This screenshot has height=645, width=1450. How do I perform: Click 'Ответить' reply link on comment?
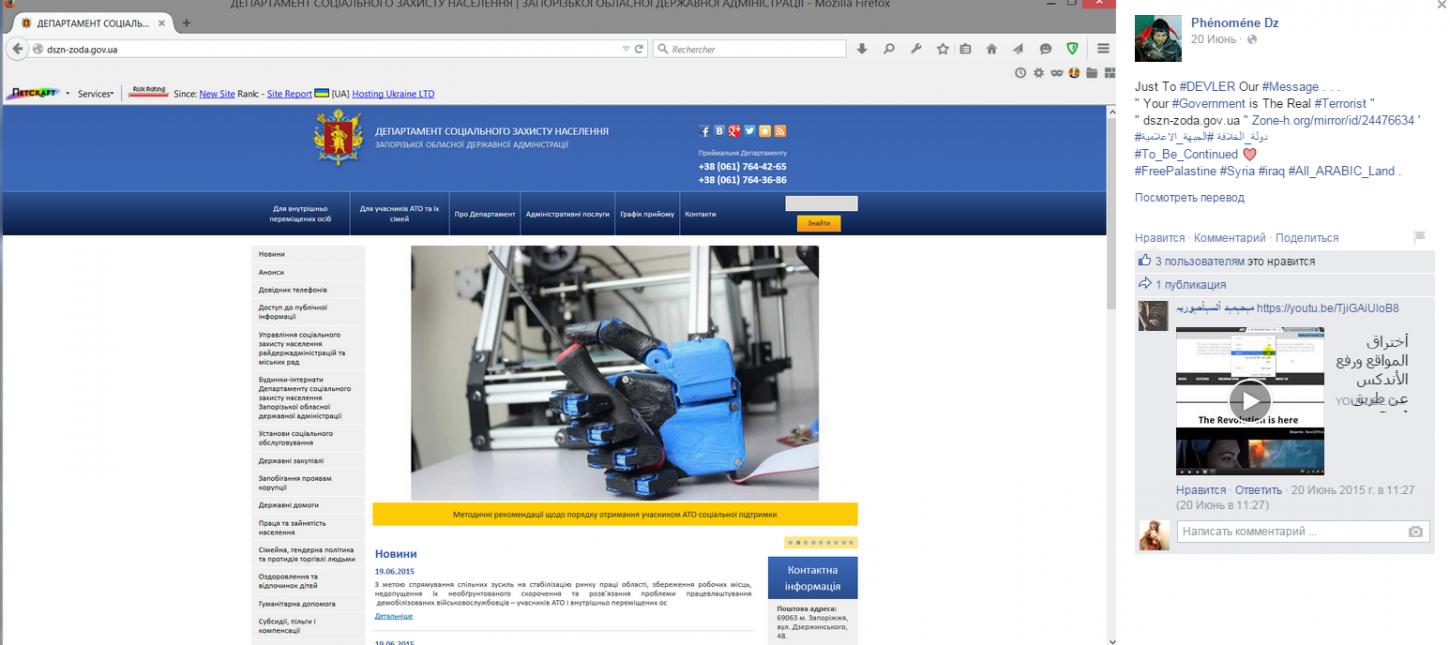point(1258,490)
